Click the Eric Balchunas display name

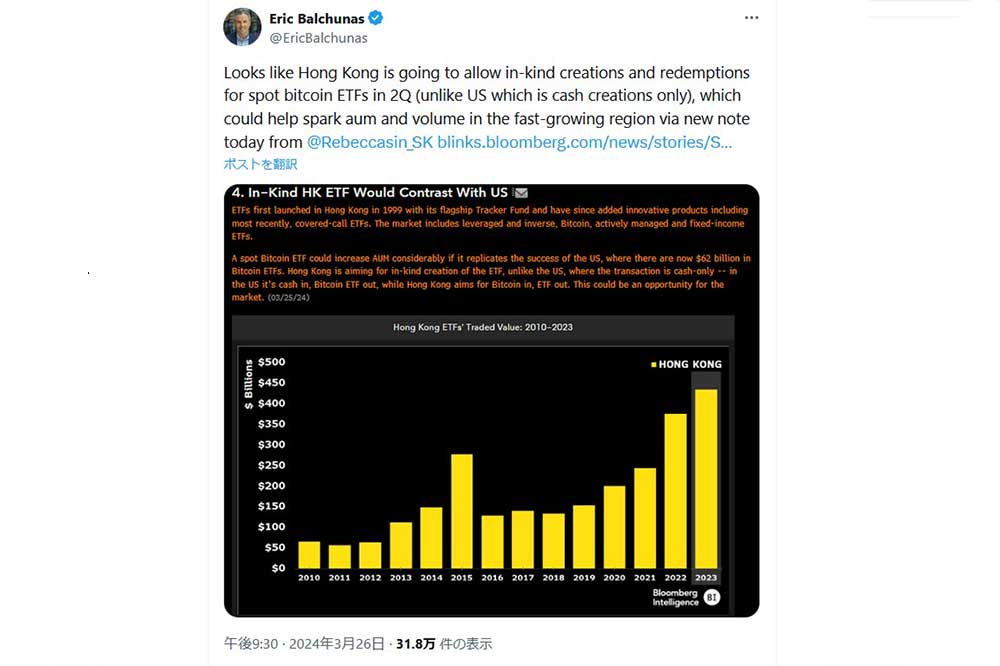click(x=316, y=18)
